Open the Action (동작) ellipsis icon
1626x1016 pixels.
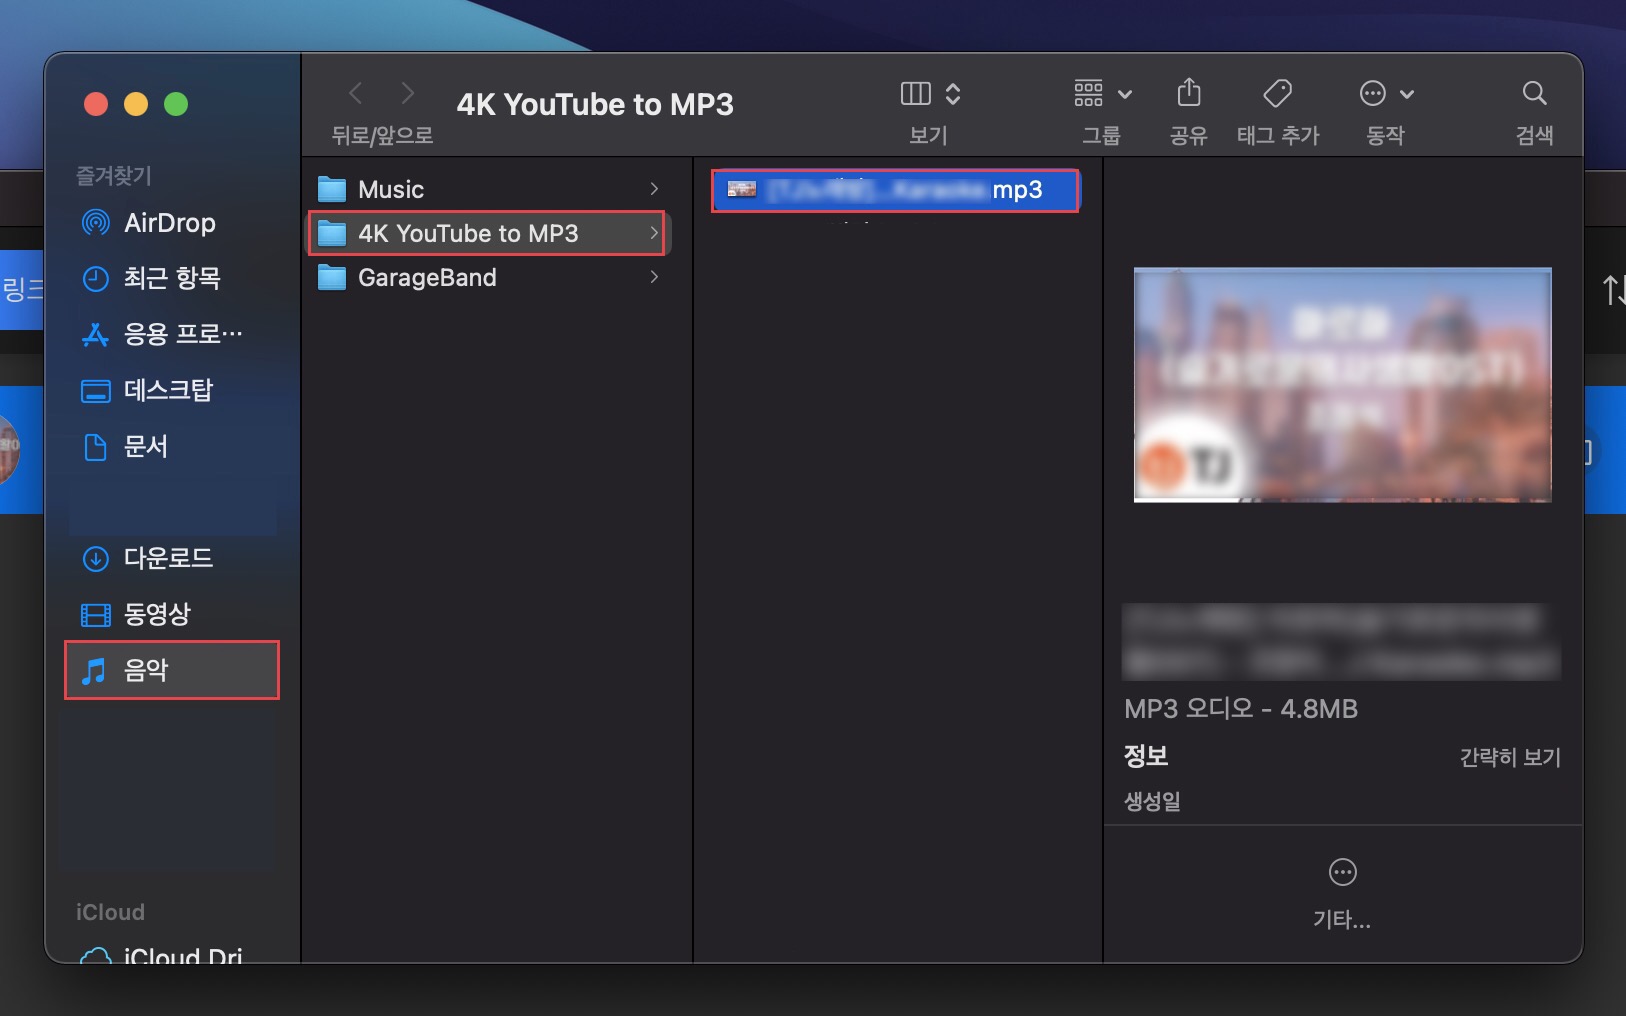[1373, 94]
